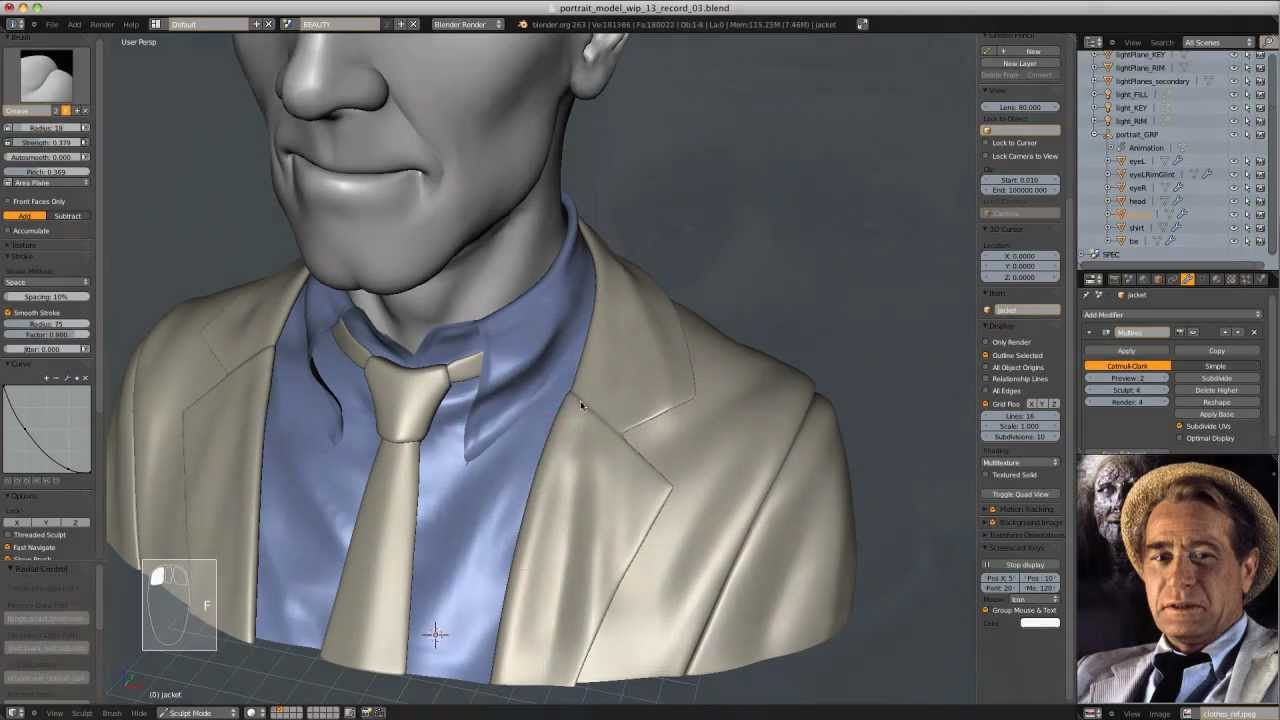1280x720 pixels.
Task: Toggle selectability arrow for eyeR
Action: click(1247, 188)
